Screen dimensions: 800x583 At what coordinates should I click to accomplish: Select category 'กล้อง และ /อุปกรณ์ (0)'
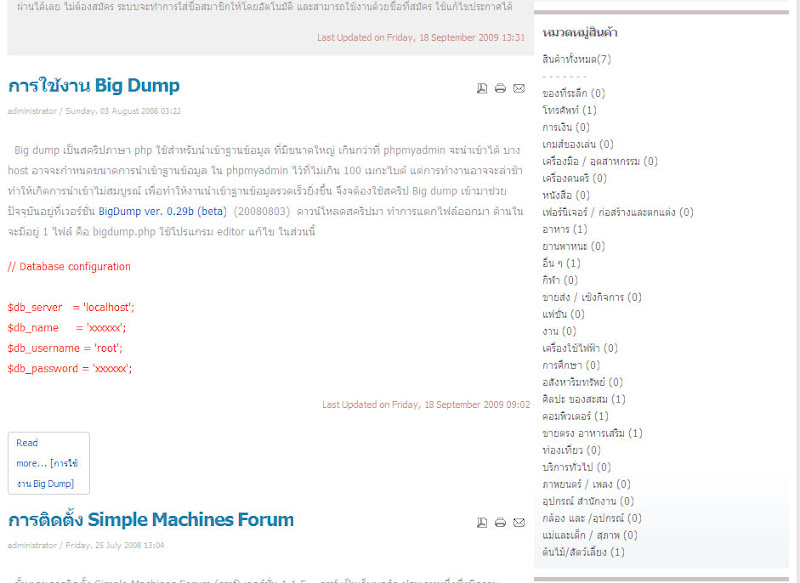pos(592,518)
